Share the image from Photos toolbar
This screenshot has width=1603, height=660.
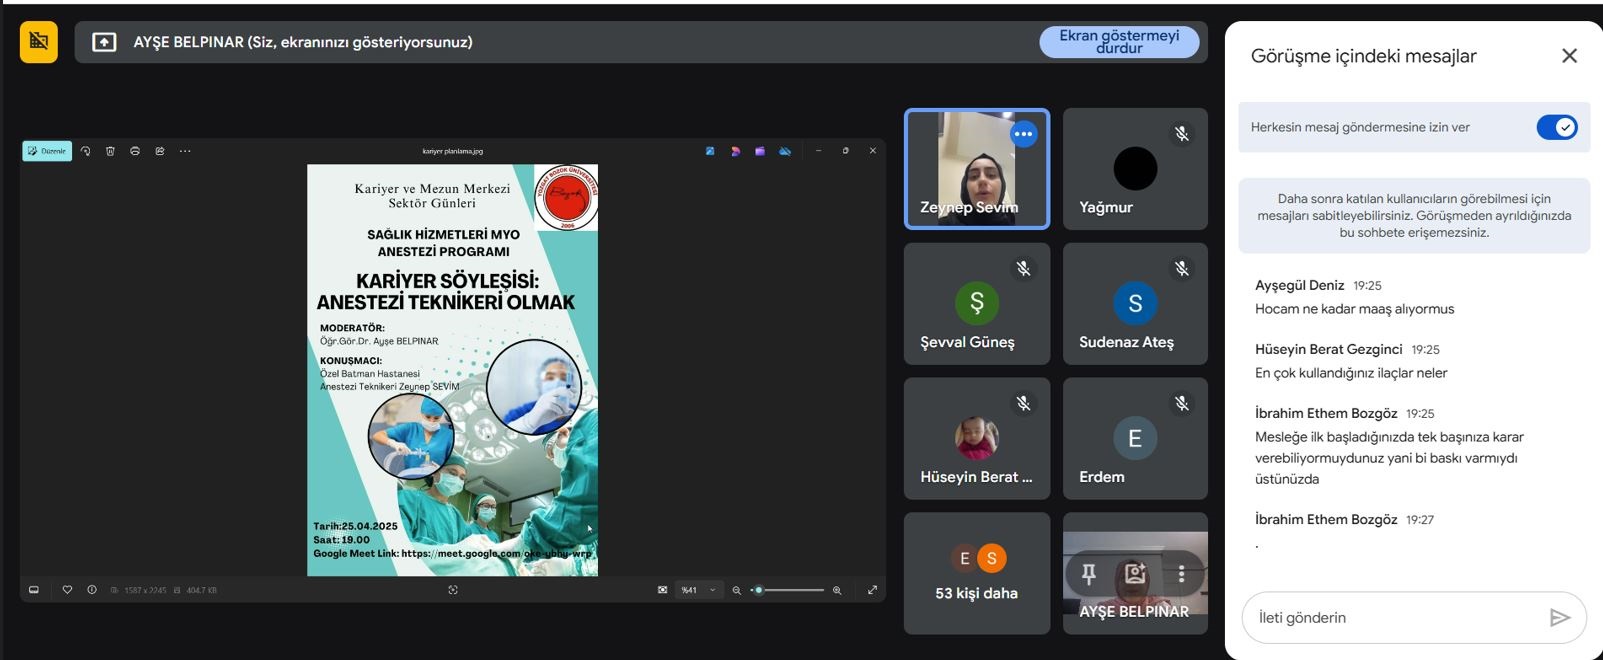[160, 151]
